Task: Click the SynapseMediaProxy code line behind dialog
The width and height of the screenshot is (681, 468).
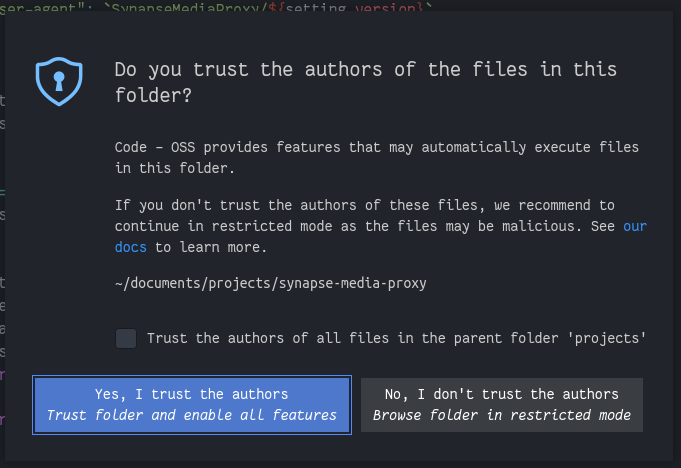Action: [216, 6]
